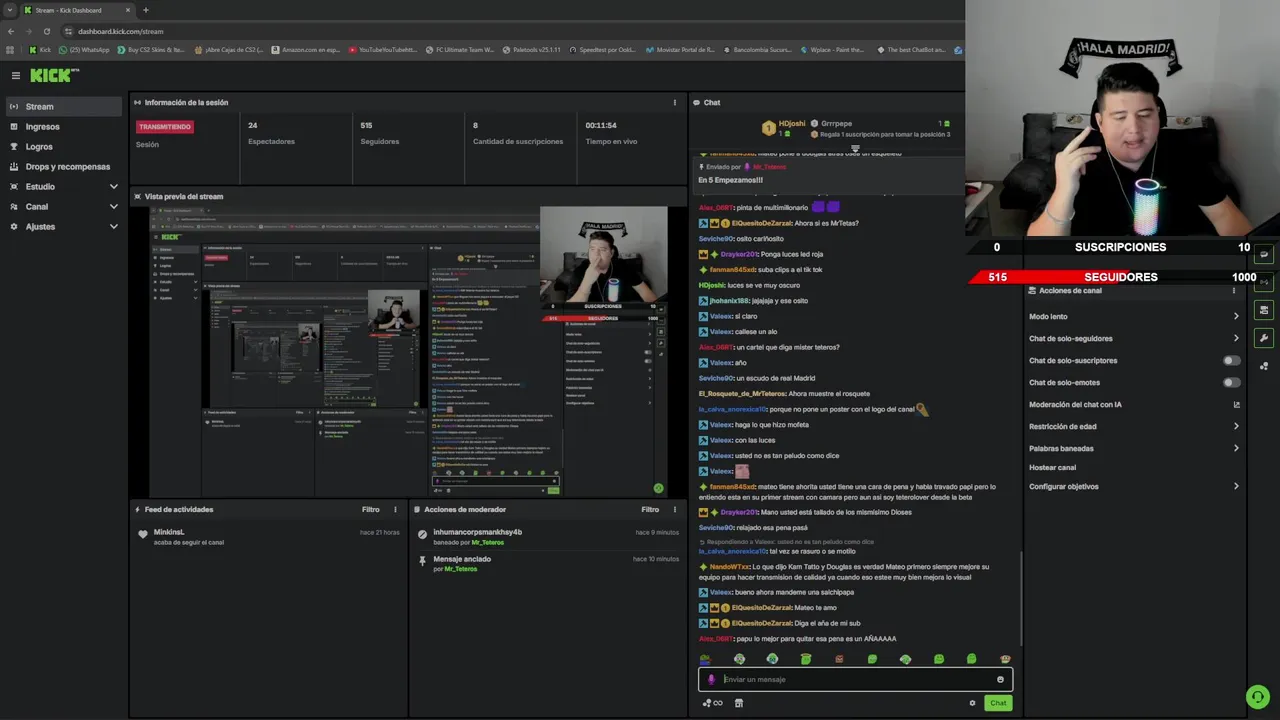Expand Chat de solo-seguidores options

1236,338
